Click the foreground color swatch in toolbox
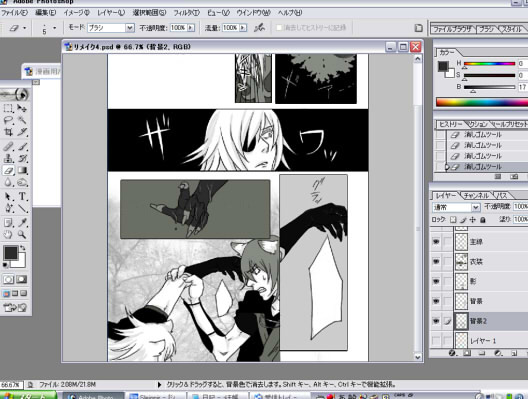The image size is (528, 399). (10, 253)
